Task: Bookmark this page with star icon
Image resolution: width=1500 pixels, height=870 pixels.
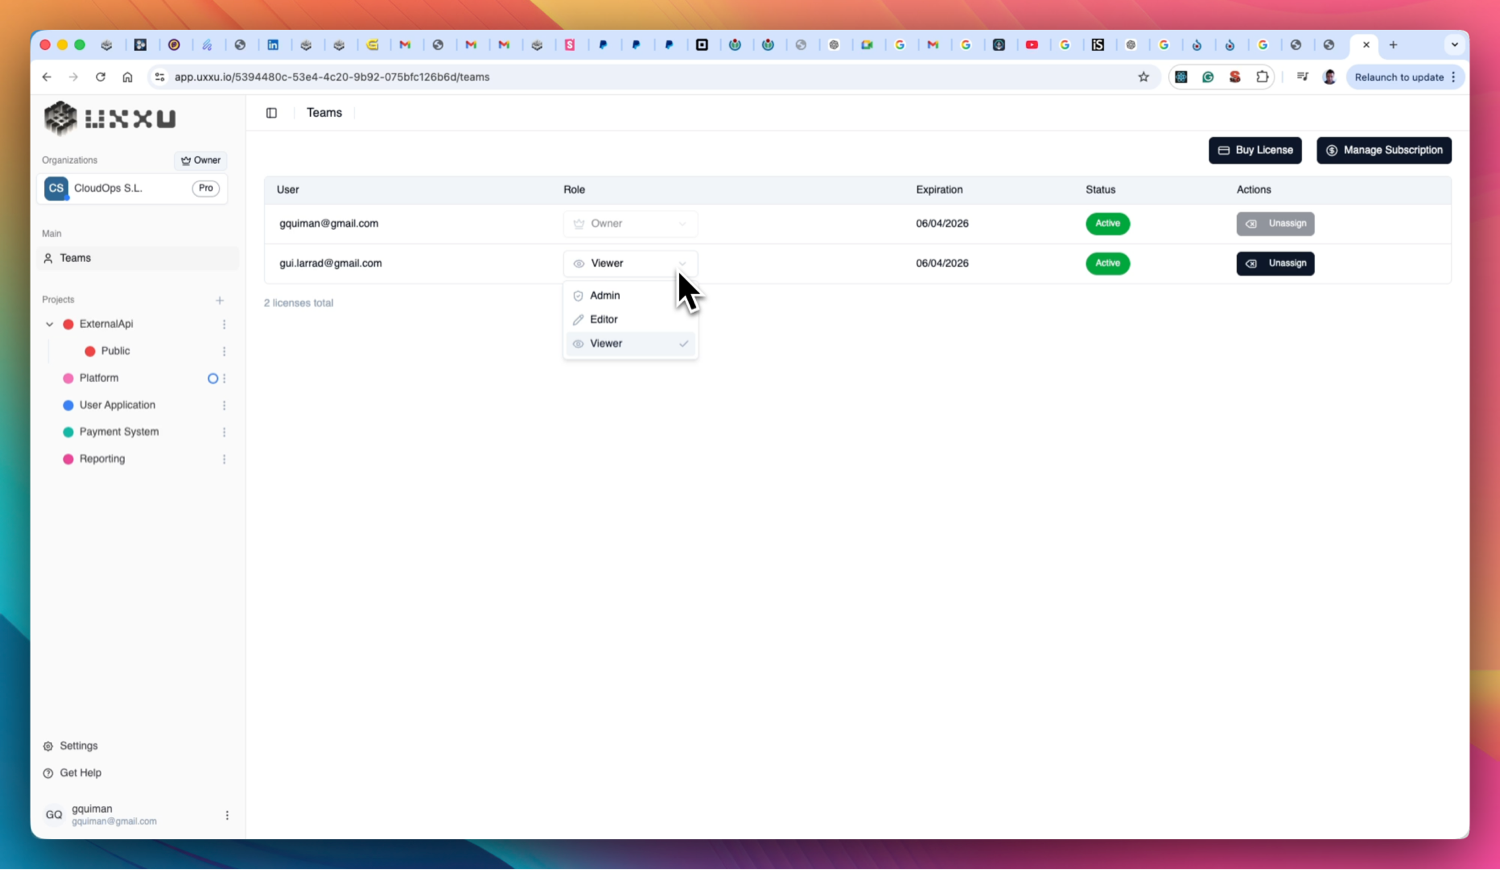Action: (1143, 77)
